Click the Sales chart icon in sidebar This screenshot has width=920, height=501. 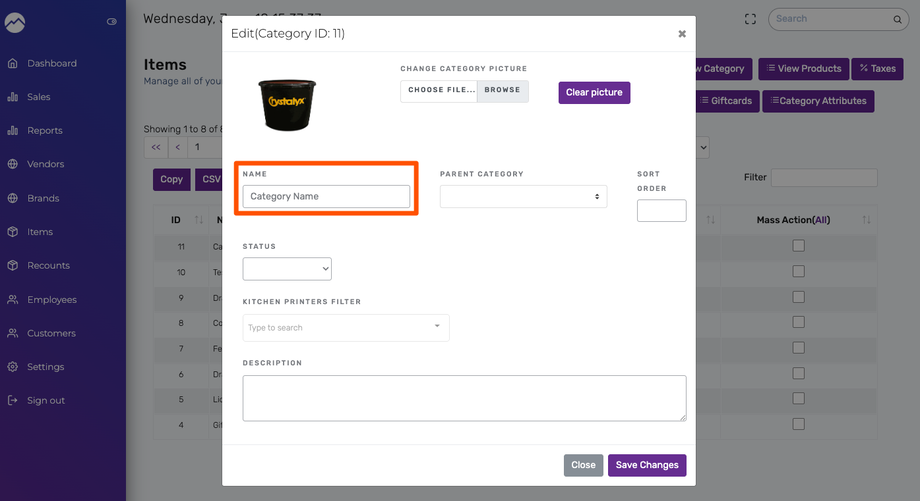(x=13, y=97)
